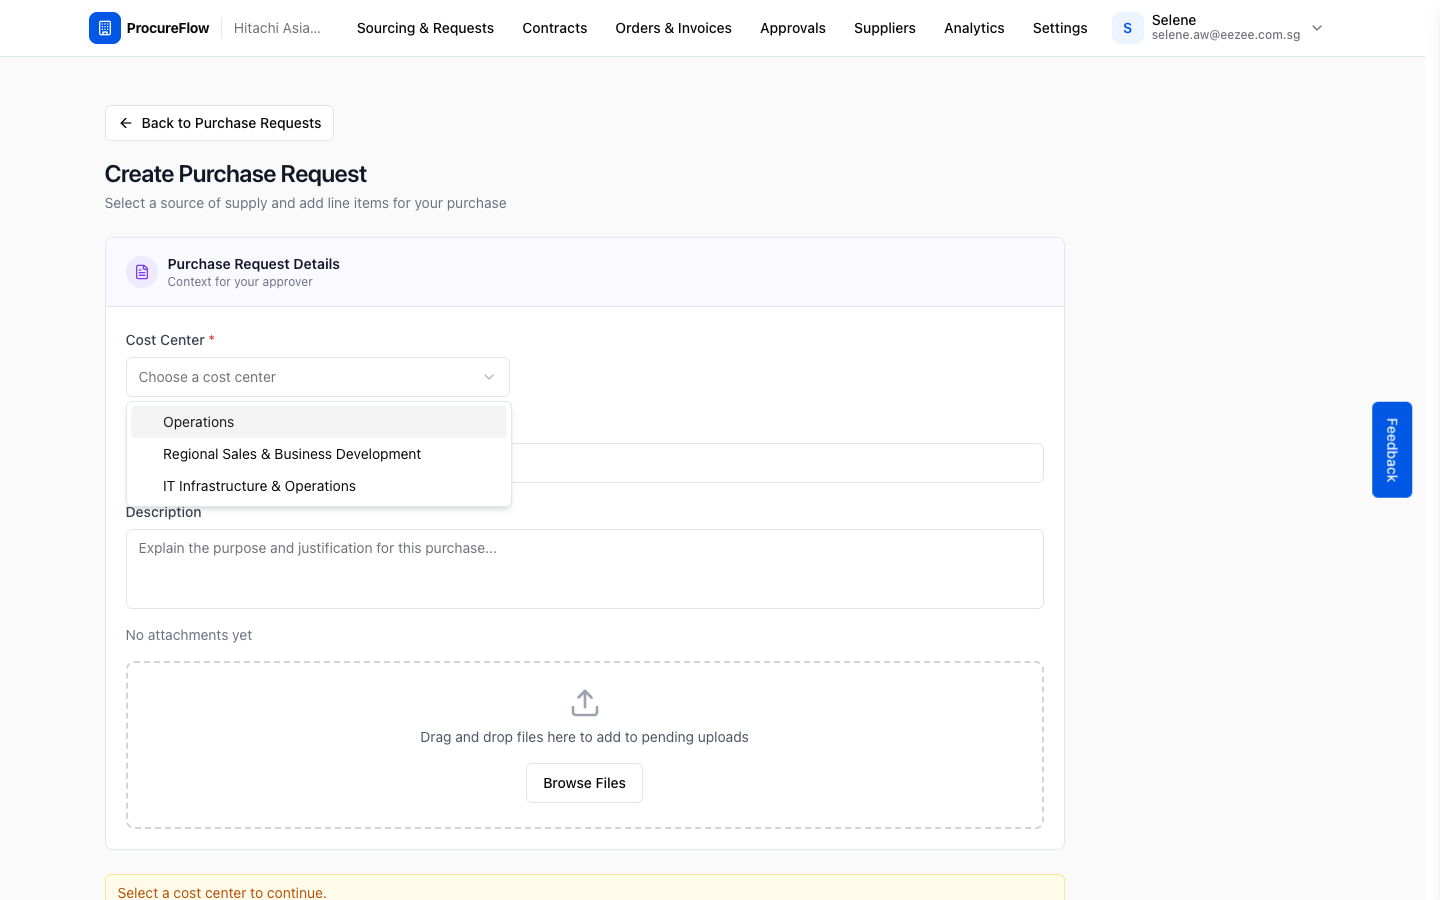Click the 'No attachments yet' text
The width and height of the screenshot is (1440, 900).
pyautogui.click(x=189, y=635)
